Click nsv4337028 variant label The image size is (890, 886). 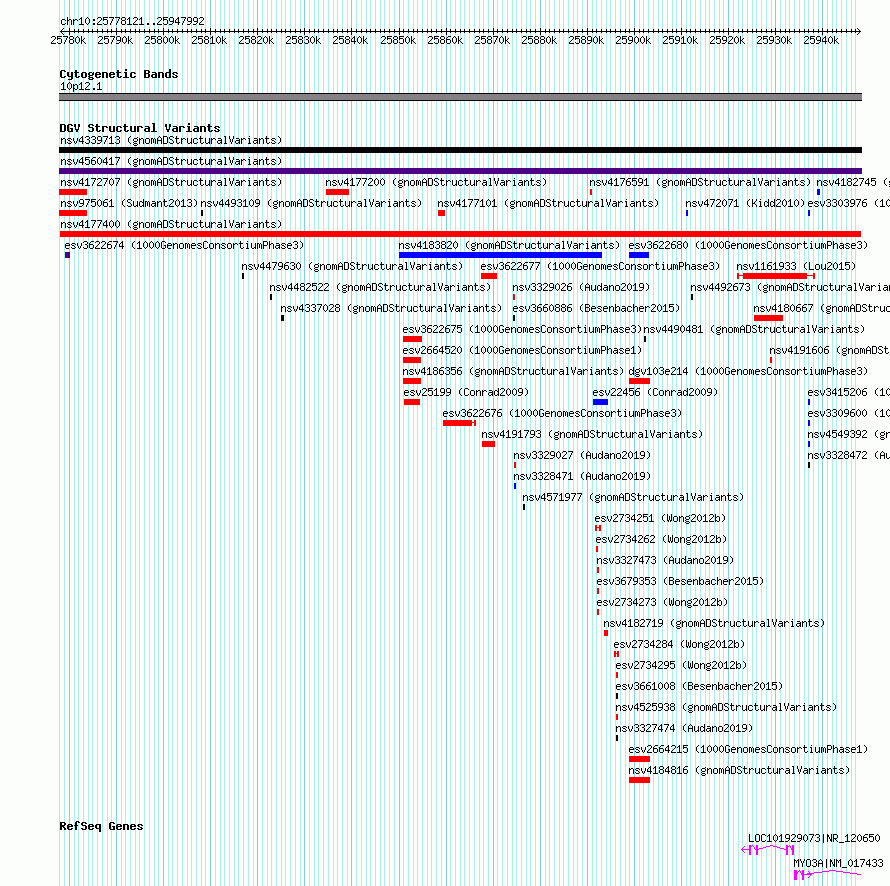[391, 308]
